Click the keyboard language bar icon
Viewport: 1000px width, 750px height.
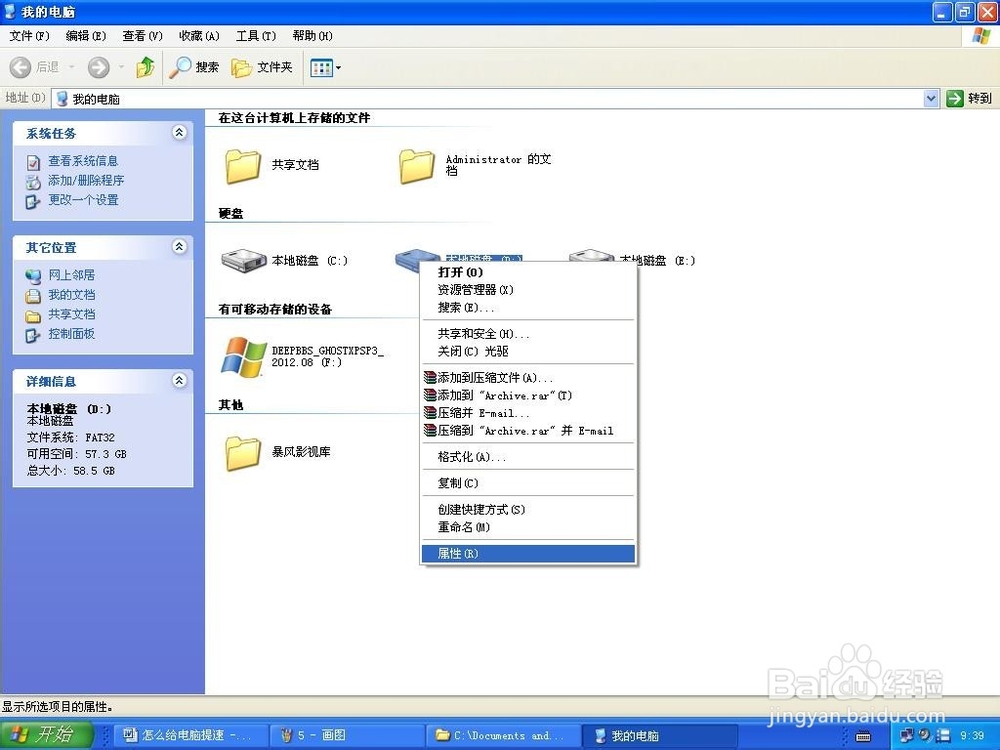pyautogui.click(x=863, y=736)
